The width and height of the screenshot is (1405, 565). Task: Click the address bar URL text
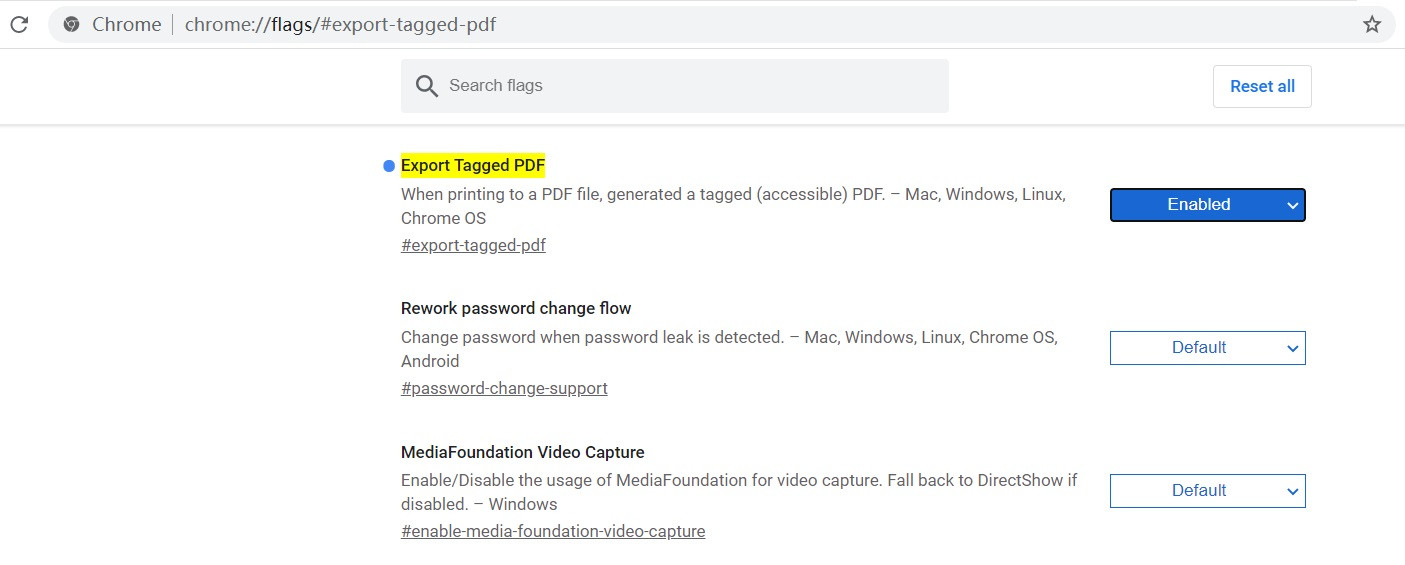click(x=340, y=25)
